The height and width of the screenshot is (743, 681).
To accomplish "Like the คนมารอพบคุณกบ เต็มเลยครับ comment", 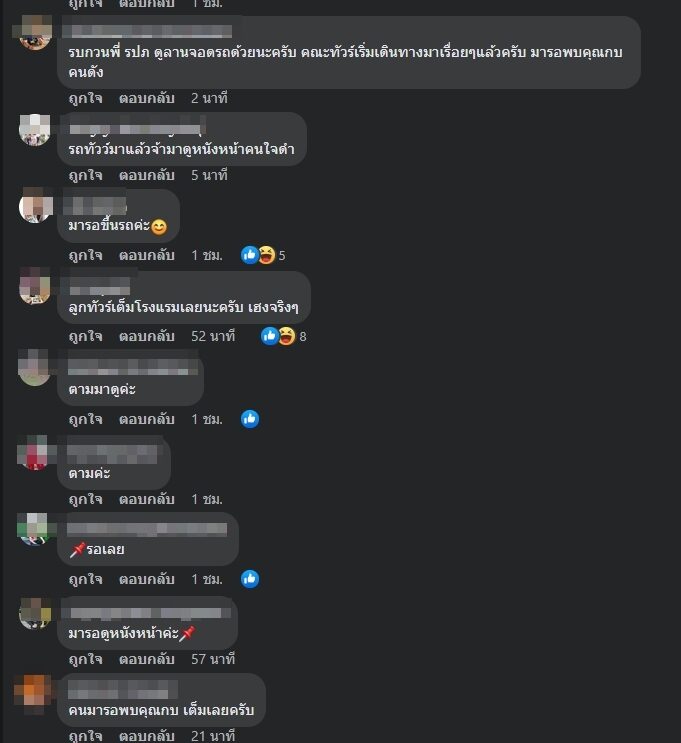I will coord(85,736).
